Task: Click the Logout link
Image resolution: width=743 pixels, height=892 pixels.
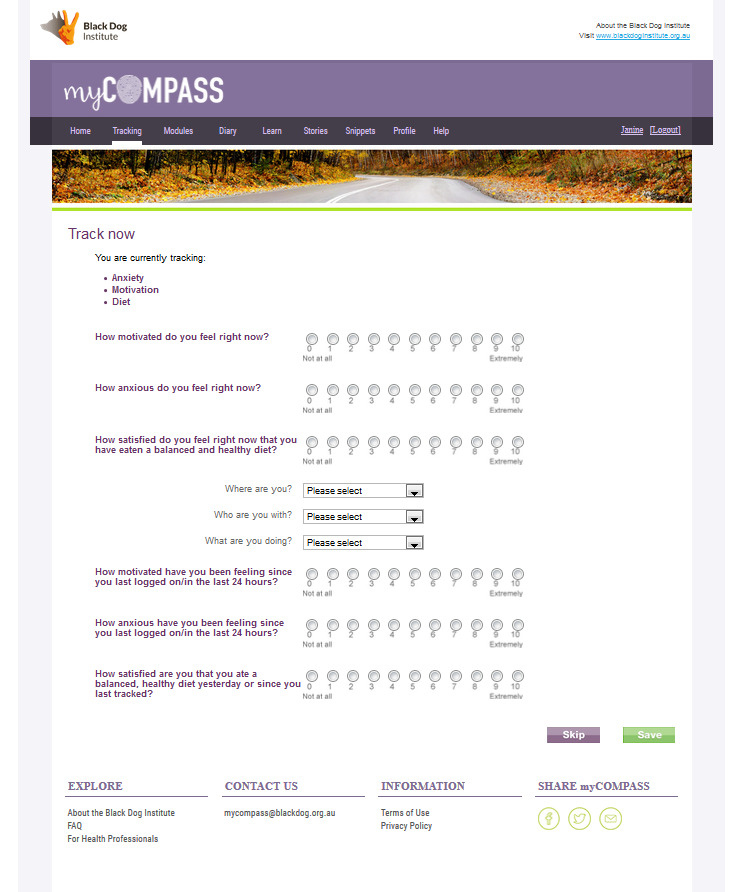Action: pyautogui.click(x=665, y=130)
